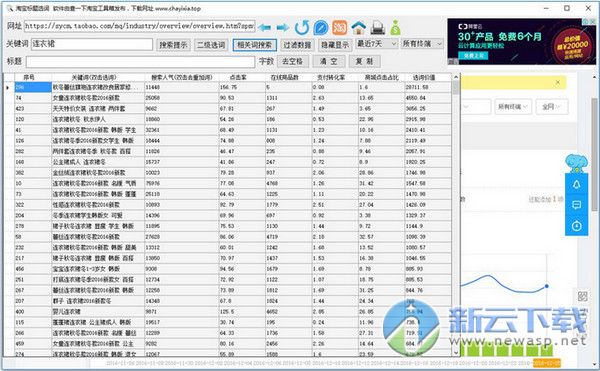600x371 pixels.
Task: Sort by the 支付转化率 column header
Action: tap(334, 77)
